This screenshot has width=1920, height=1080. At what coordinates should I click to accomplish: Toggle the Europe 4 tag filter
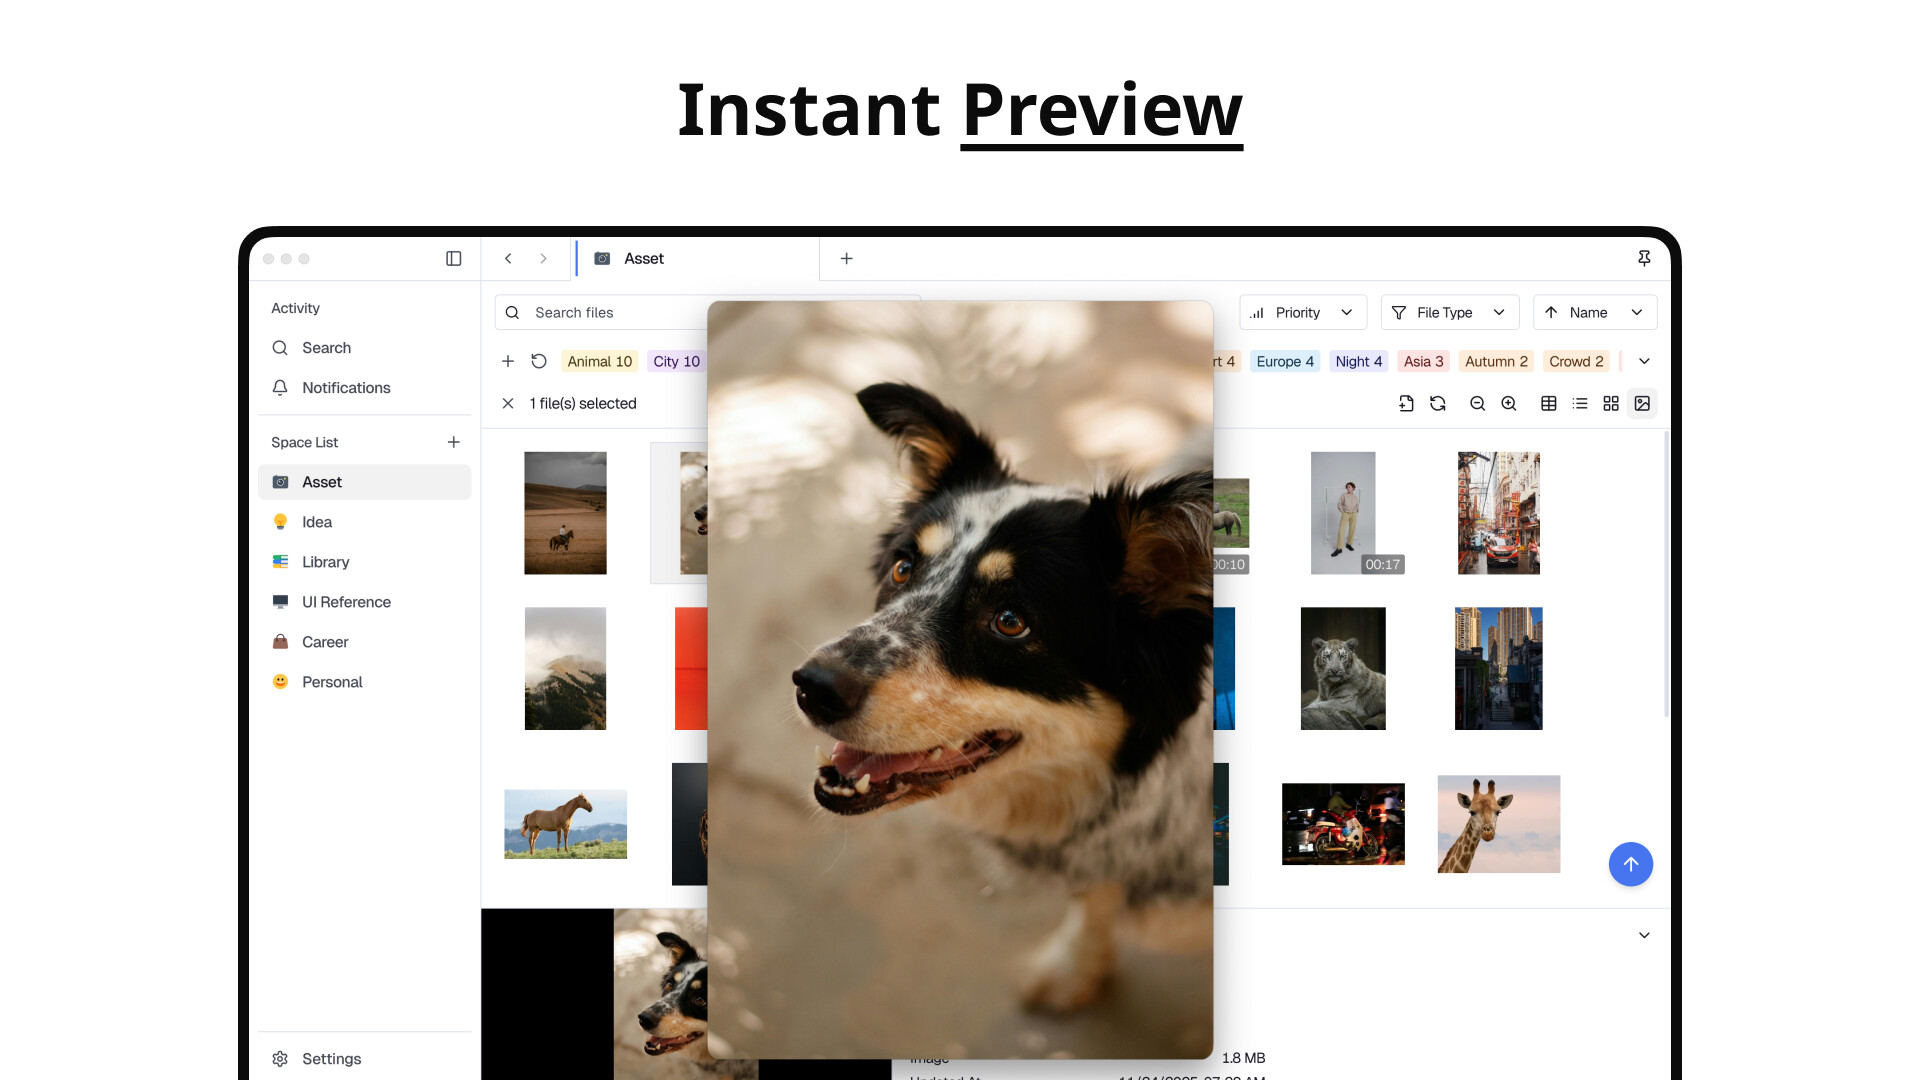pos(1285,361)
